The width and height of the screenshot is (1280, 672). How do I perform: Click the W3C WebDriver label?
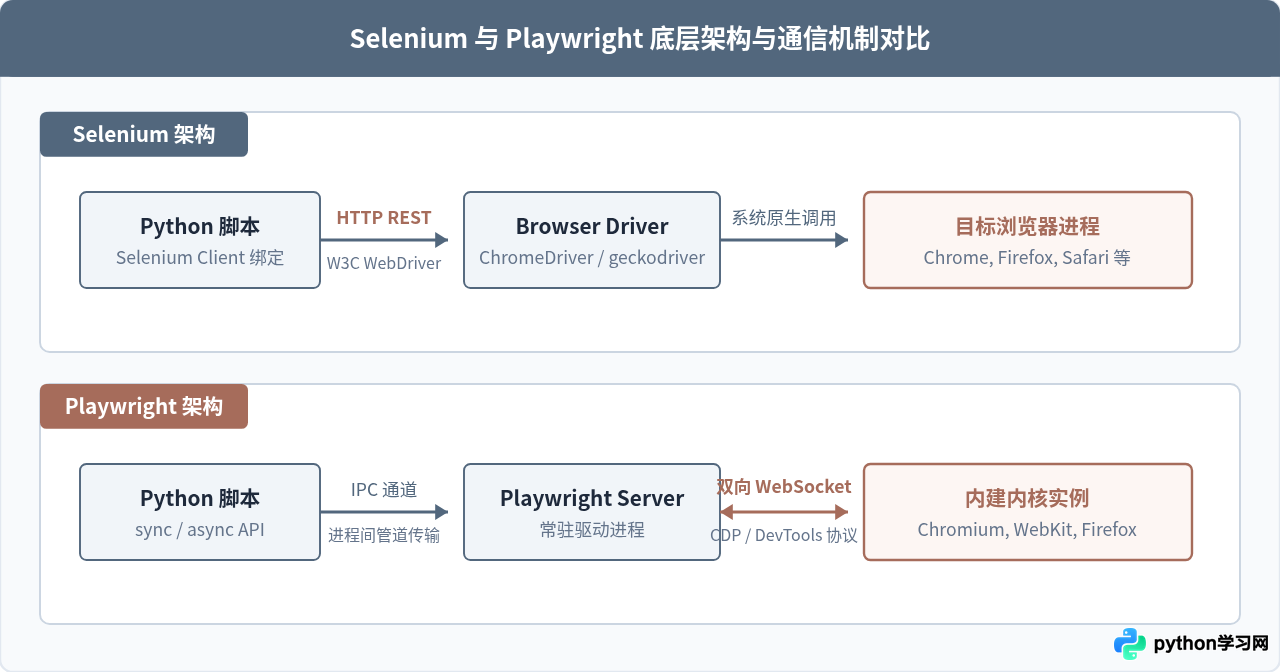pyautogui.click(x=384, y=263)
